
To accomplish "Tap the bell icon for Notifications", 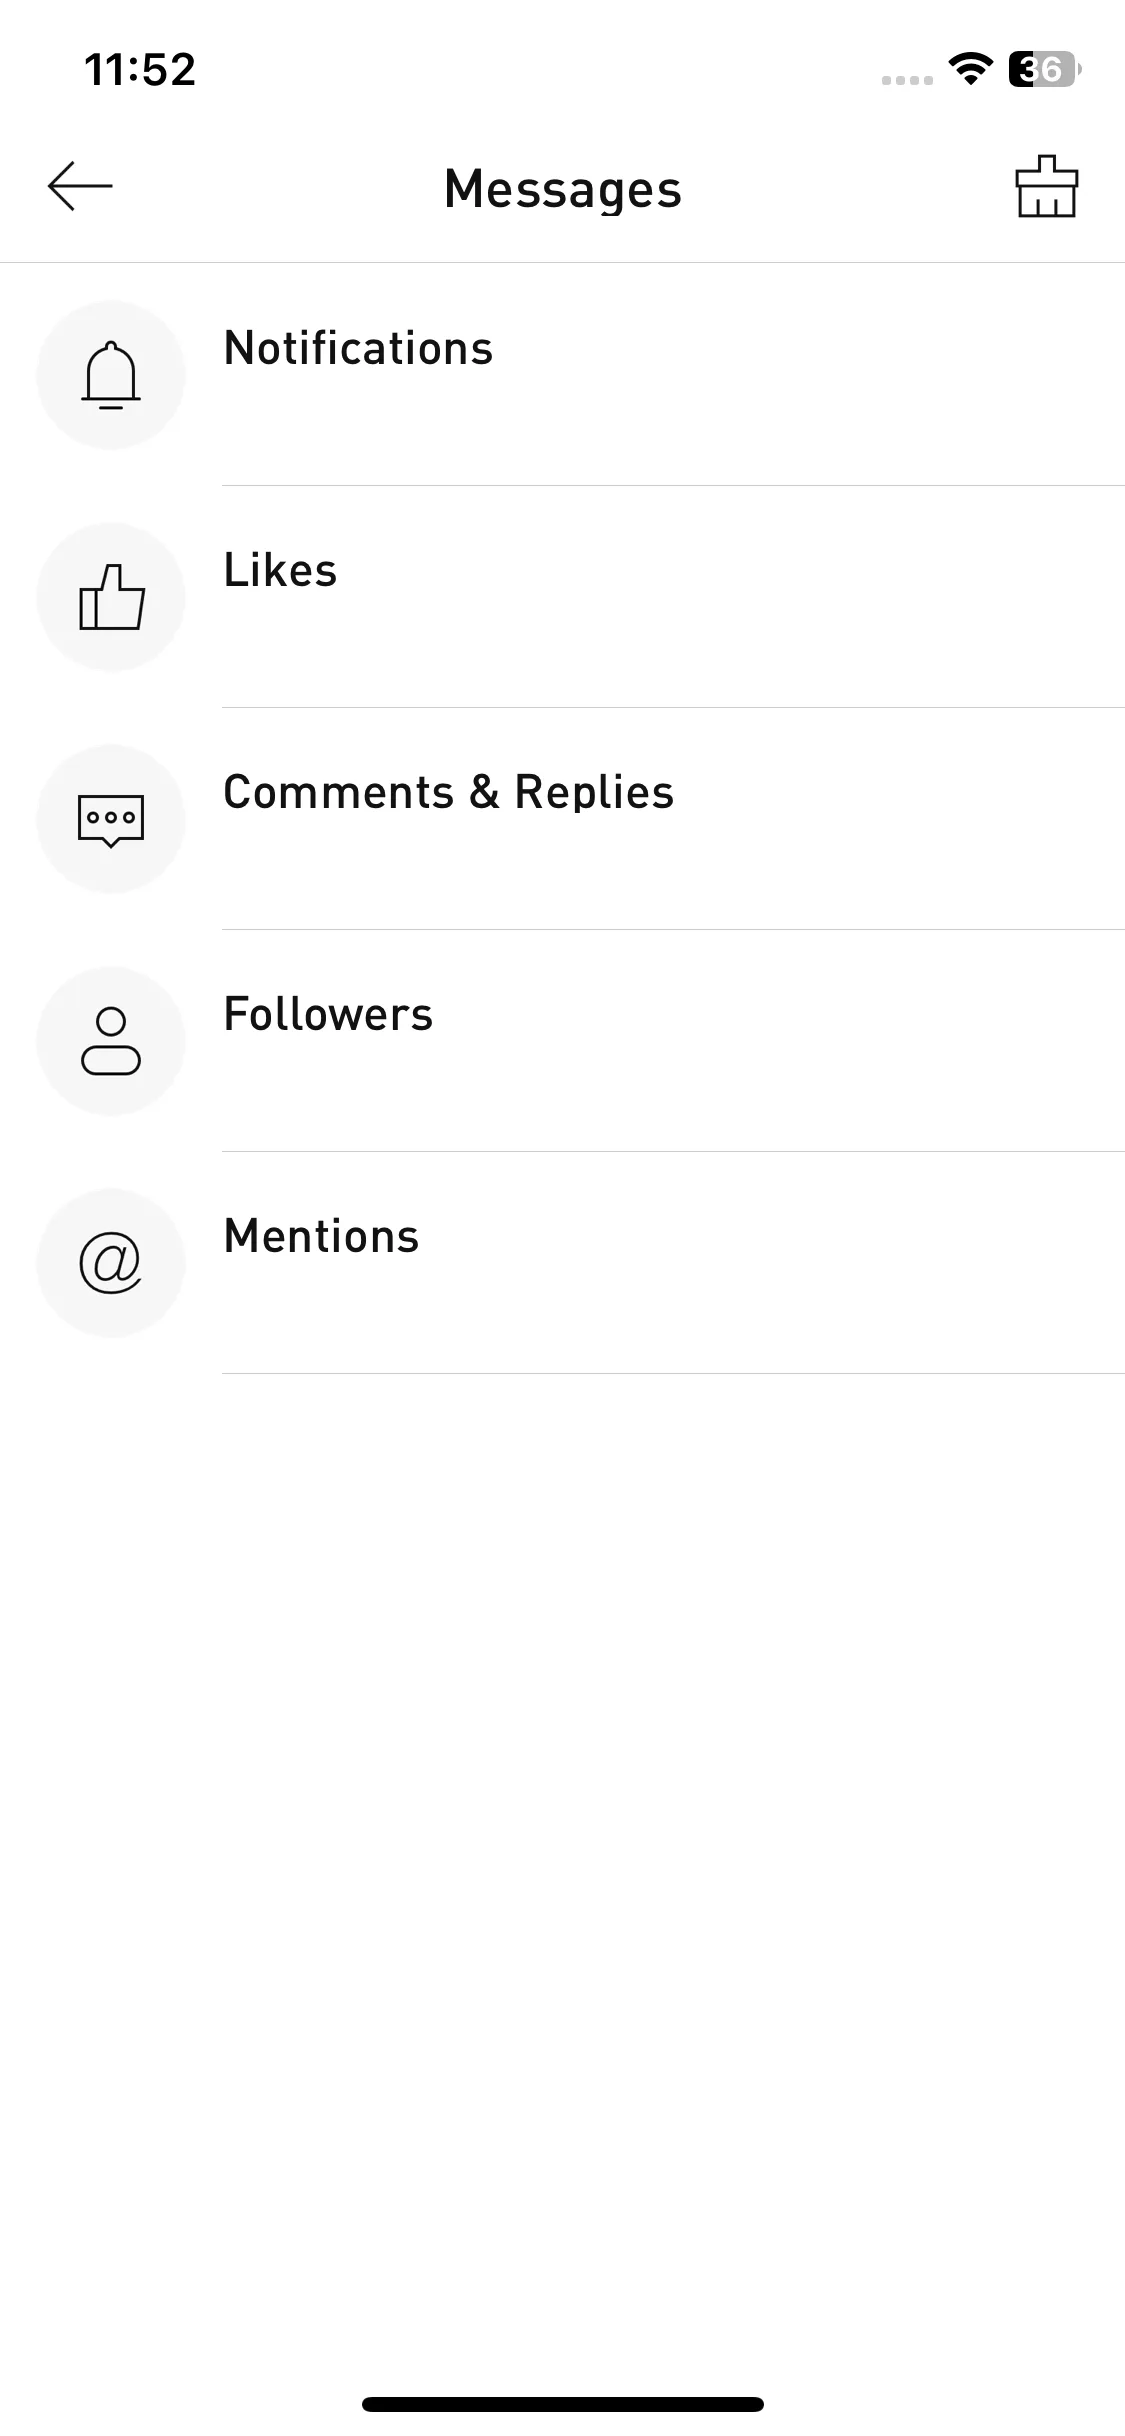I will (111, 375).
